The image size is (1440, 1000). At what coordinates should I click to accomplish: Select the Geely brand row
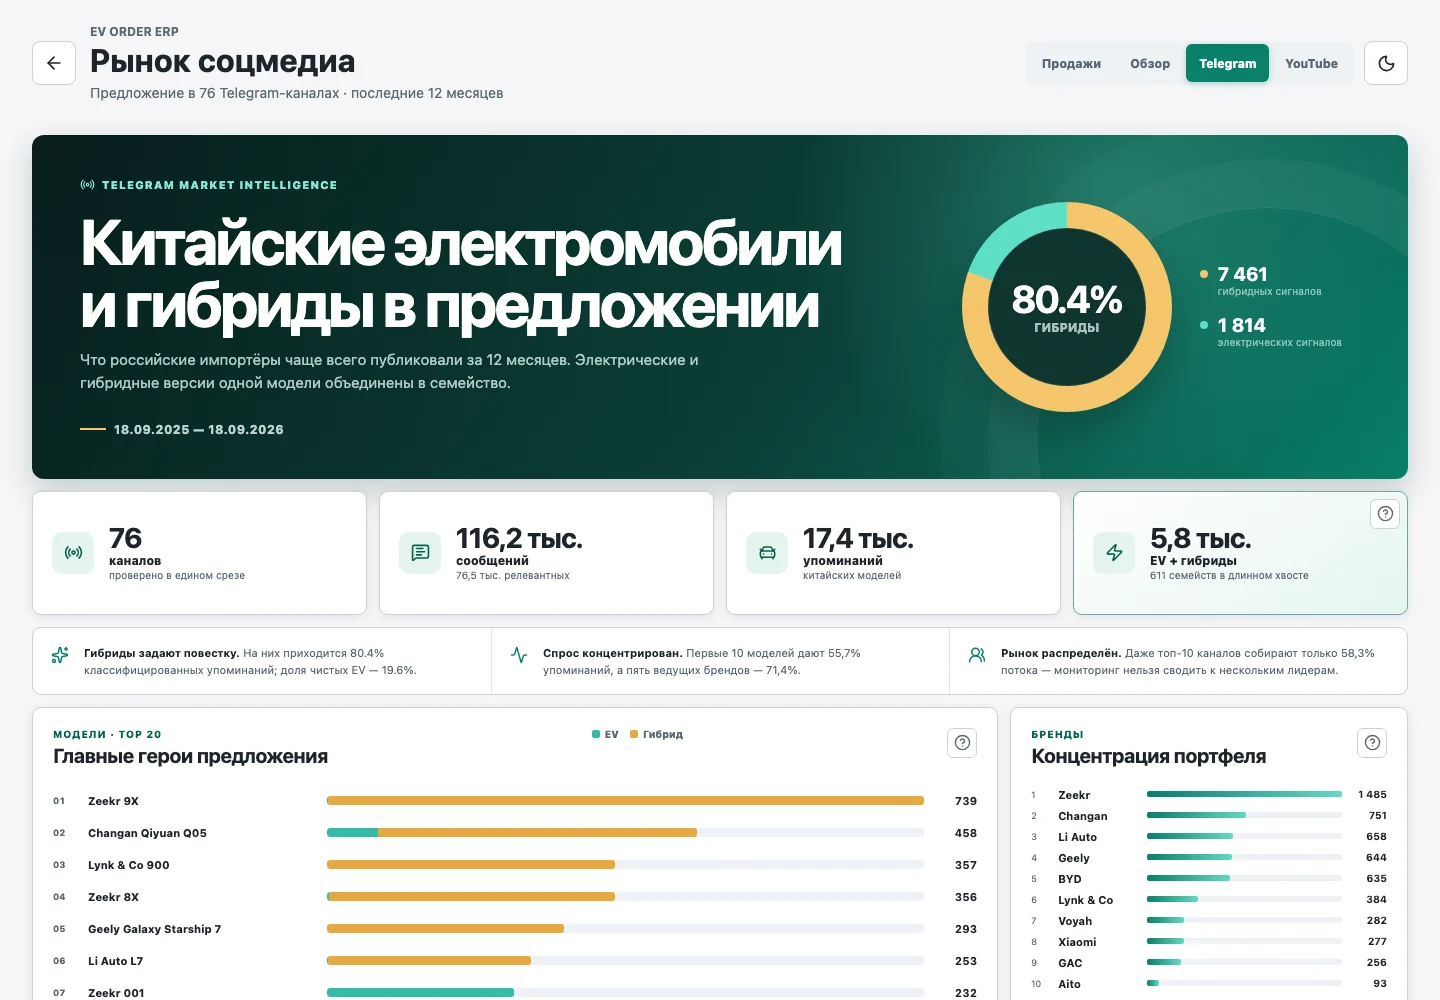tap(1209, 858)
